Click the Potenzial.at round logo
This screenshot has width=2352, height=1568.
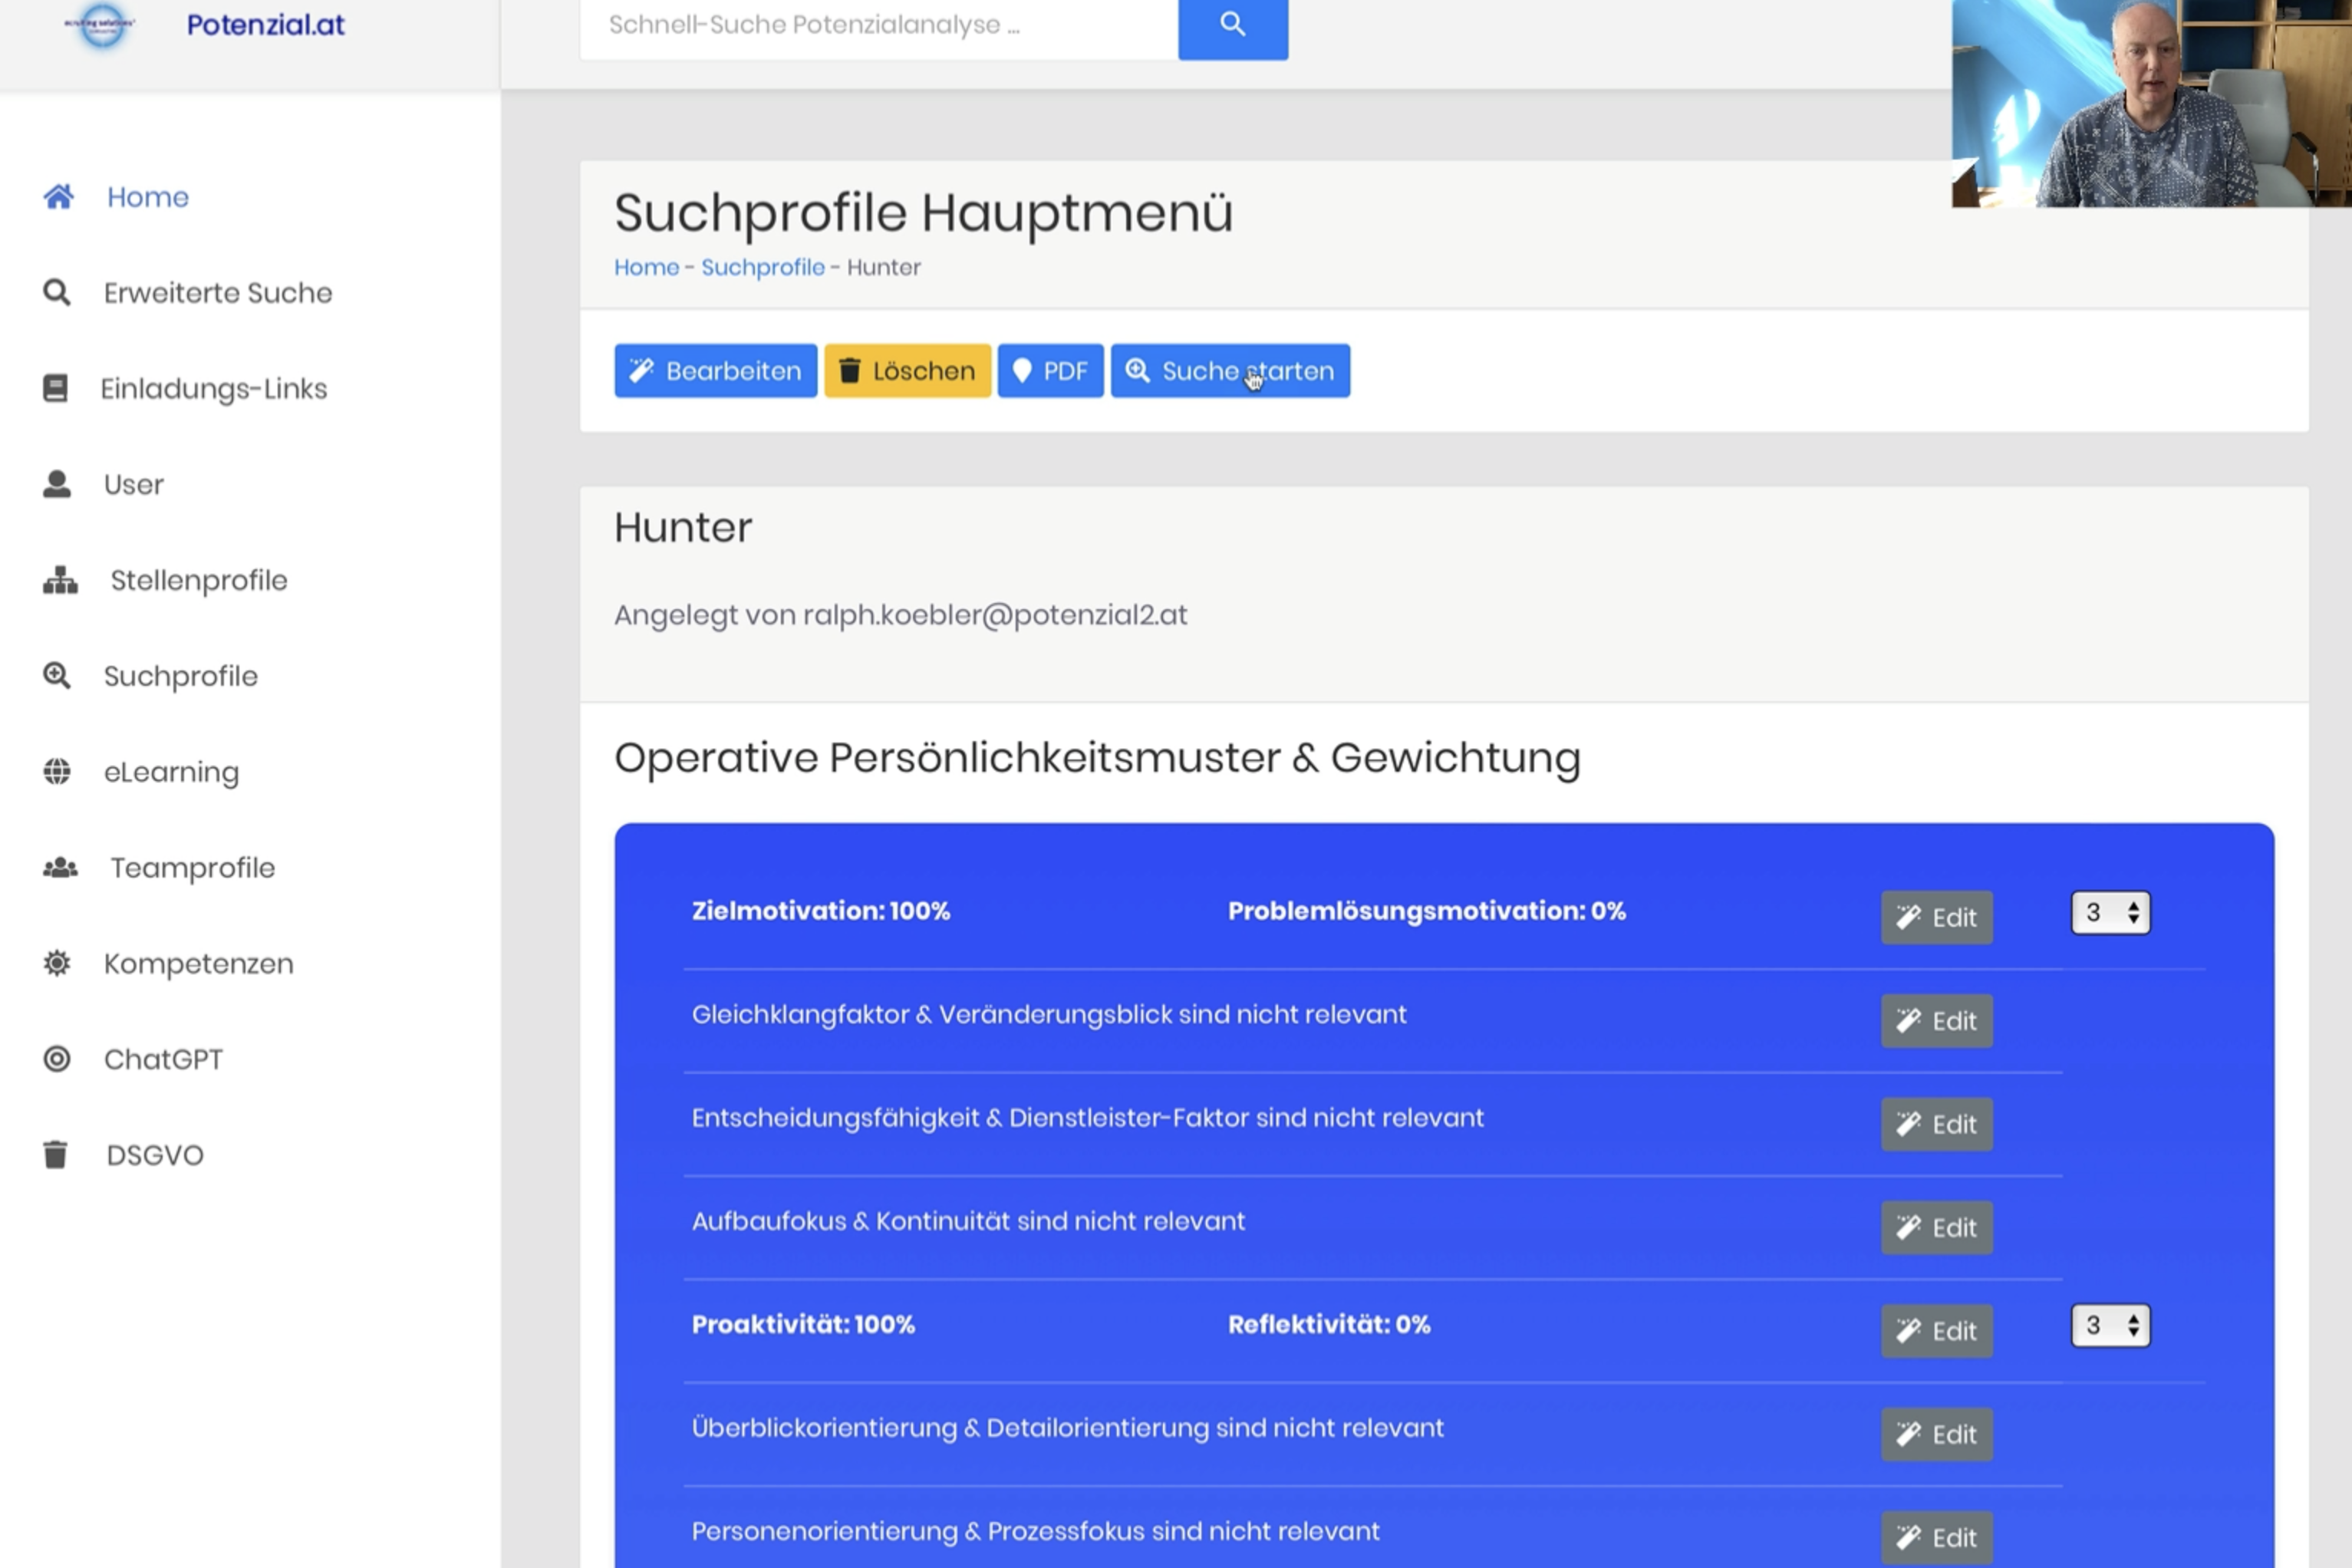102,24
